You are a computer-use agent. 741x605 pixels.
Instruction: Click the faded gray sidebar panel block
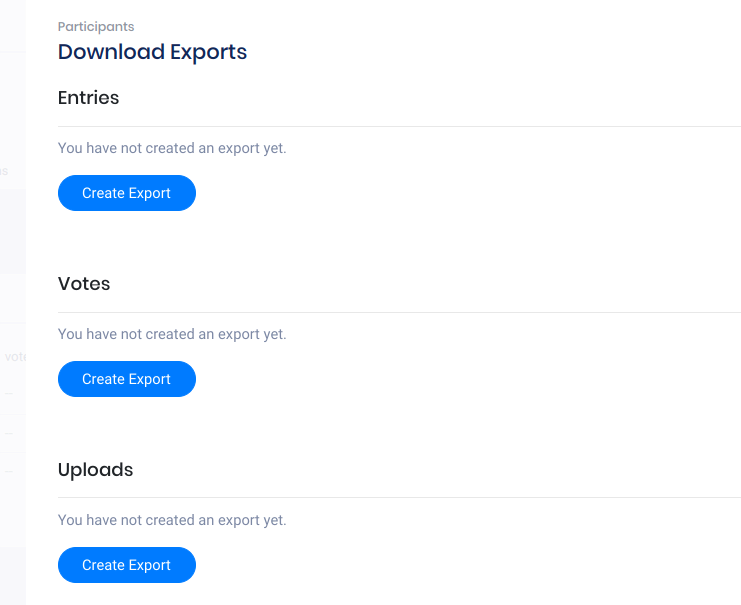tap(12, 230)
